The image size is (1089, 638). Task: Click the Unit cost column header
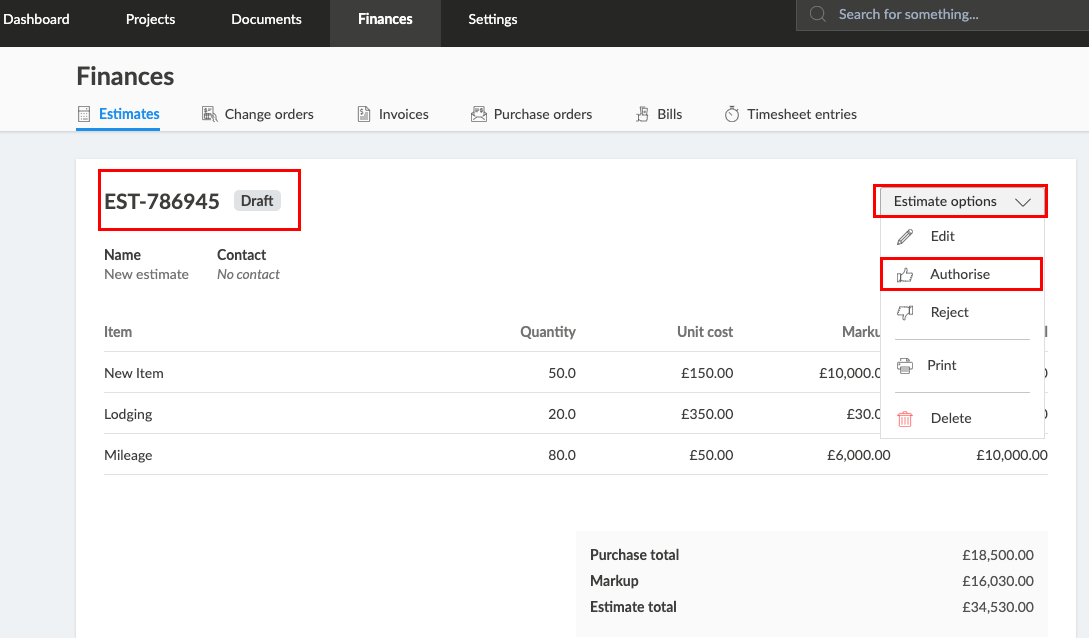point(705,332)
